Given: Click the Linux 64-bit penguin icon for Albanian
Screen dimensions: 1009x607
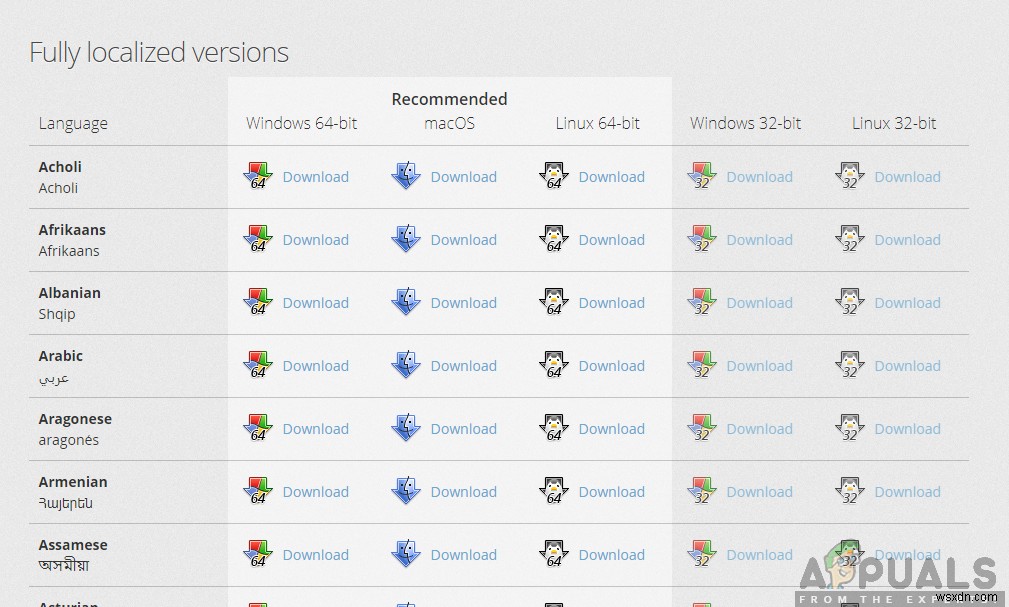Looking at the screenshot, I should click(554, 302).
